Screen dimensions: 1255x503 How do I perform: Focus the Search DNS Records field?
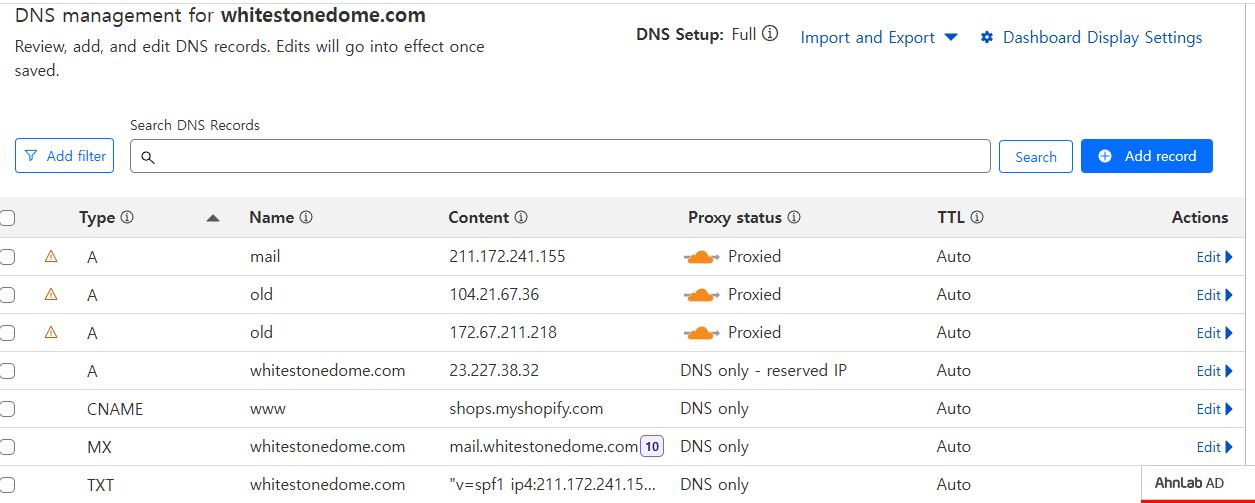pyautogui.click(x=560, y=156)
